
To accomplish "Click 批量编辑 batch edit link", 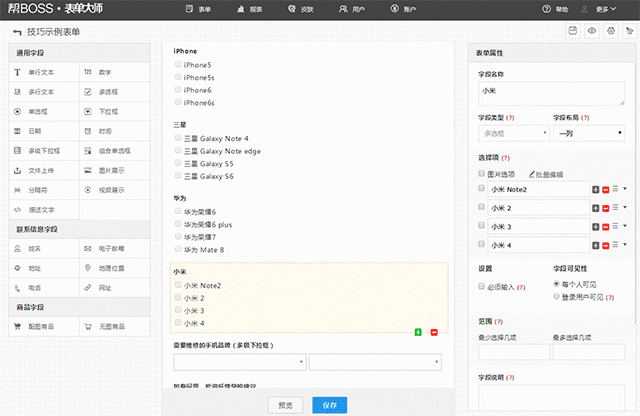I will click(546, 175).
